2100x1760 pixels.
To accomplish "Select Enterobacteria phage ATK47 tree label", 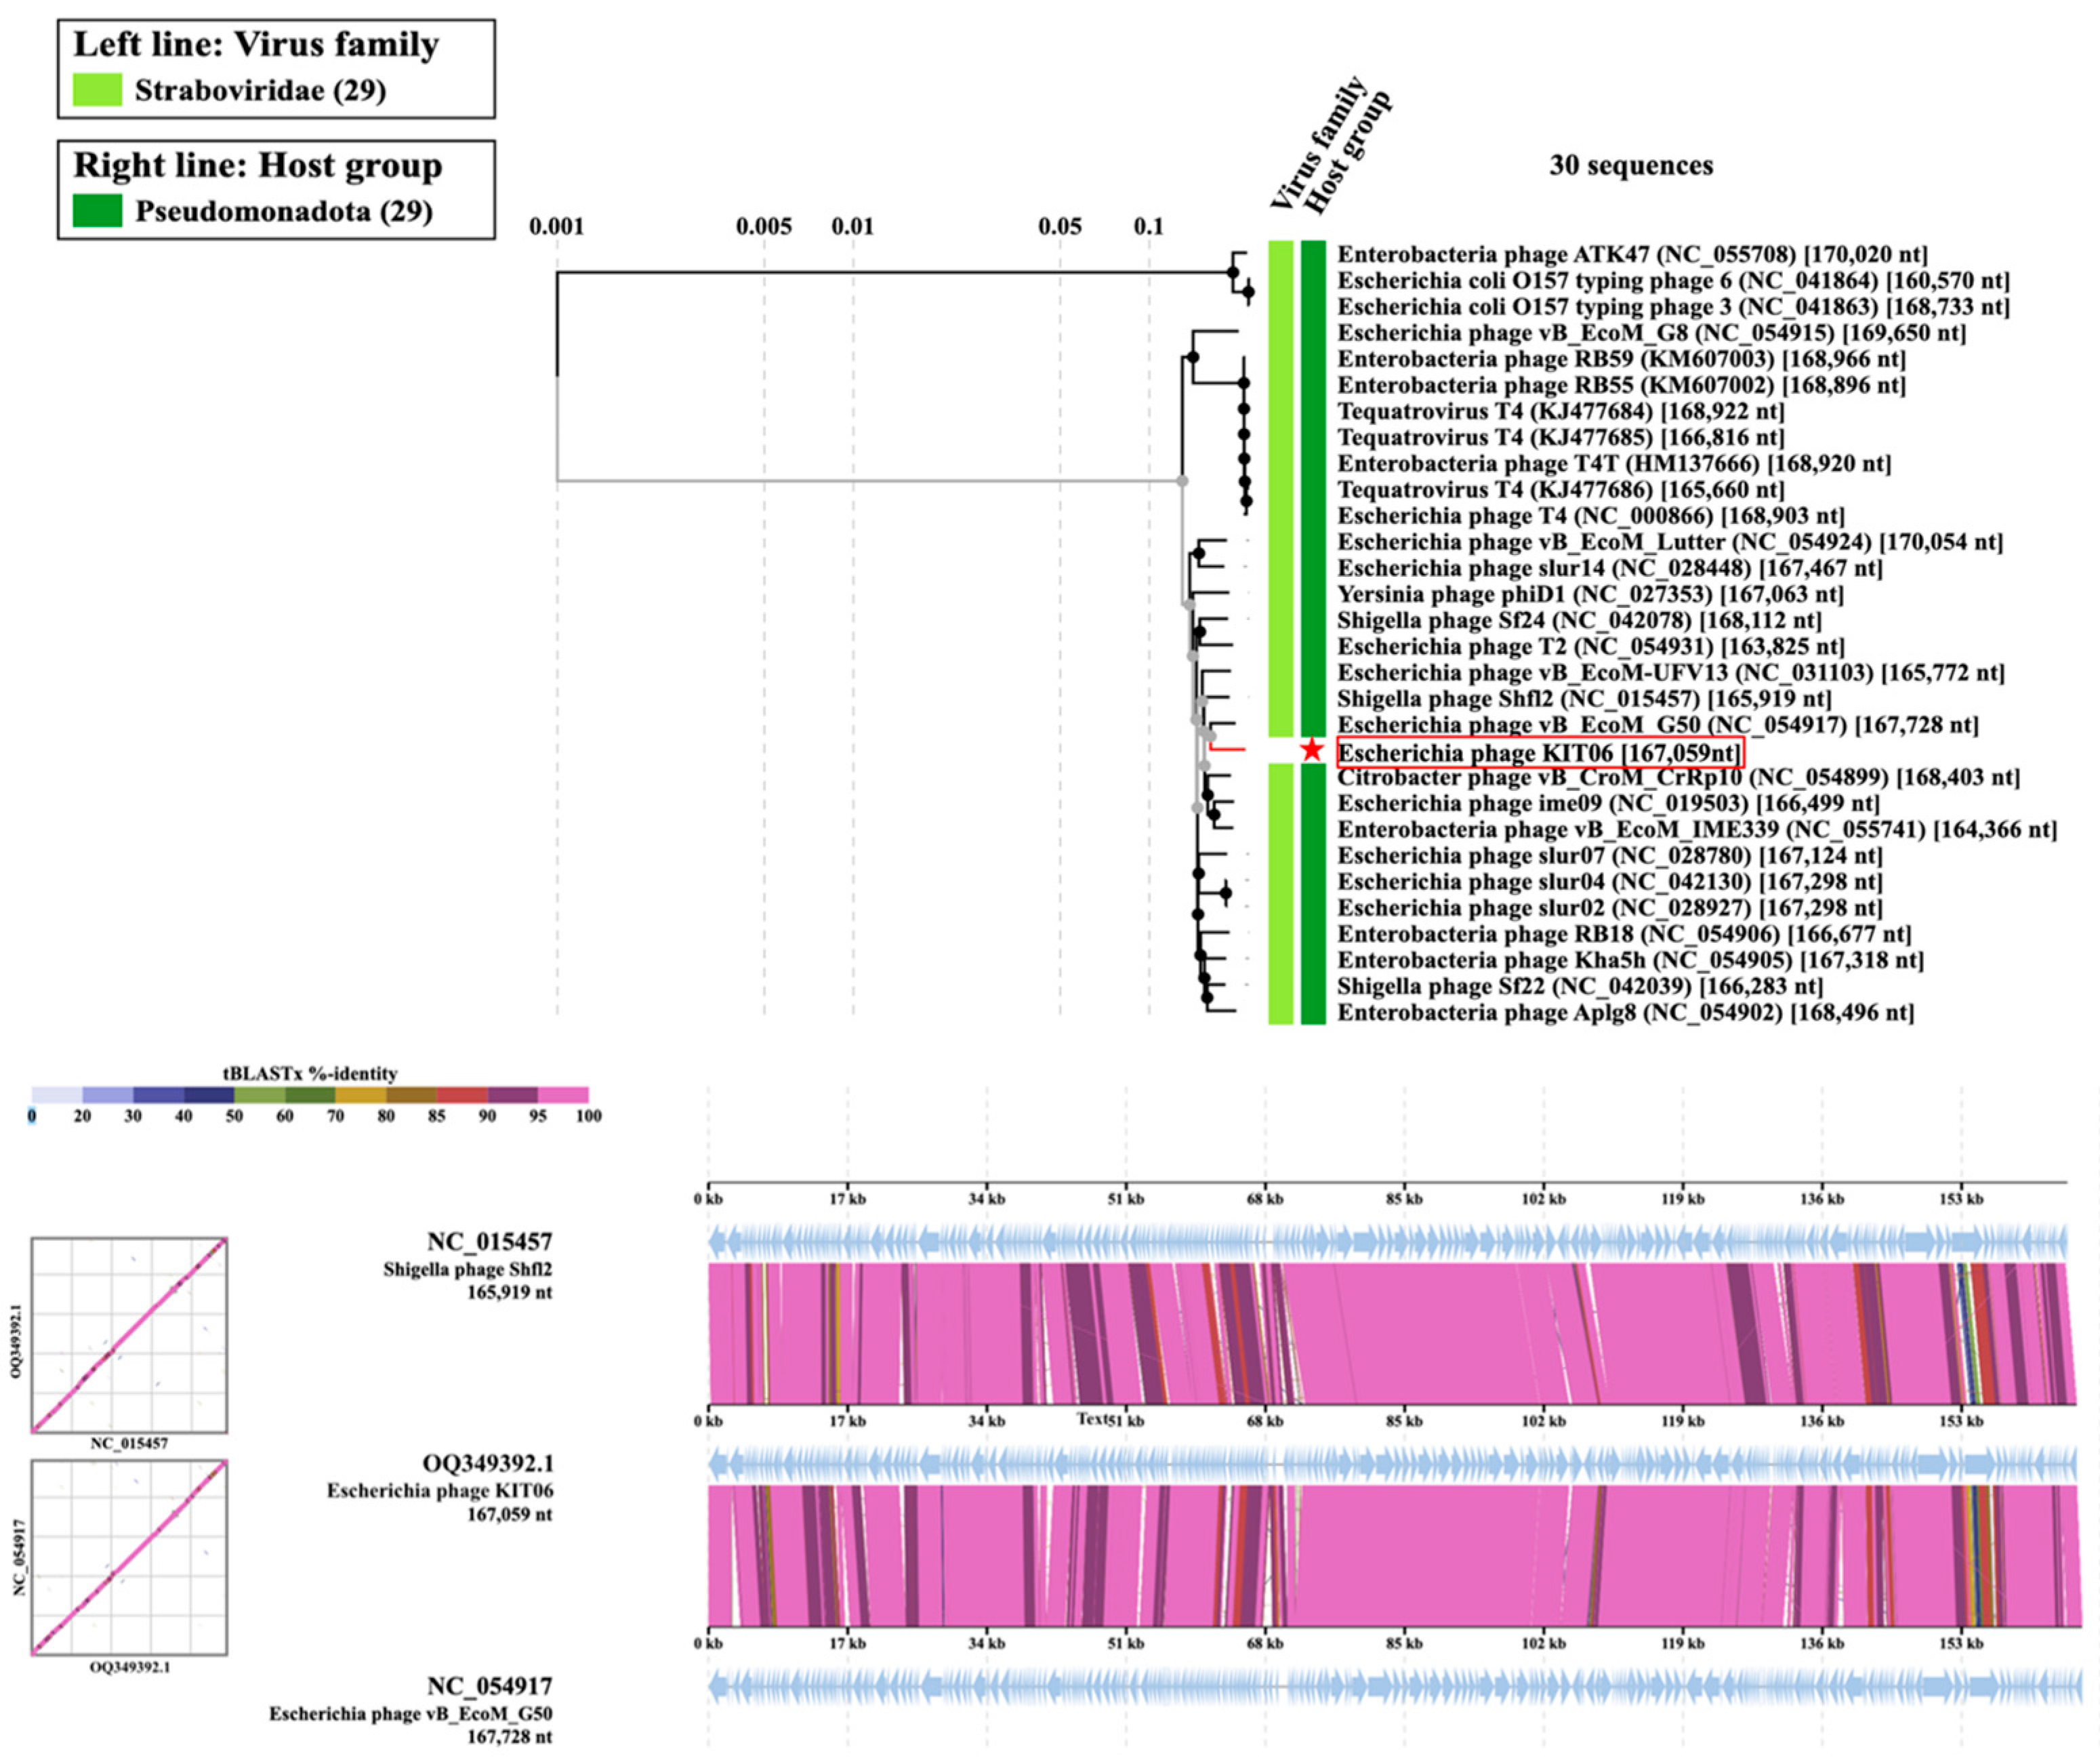I will coord(1632,254).
